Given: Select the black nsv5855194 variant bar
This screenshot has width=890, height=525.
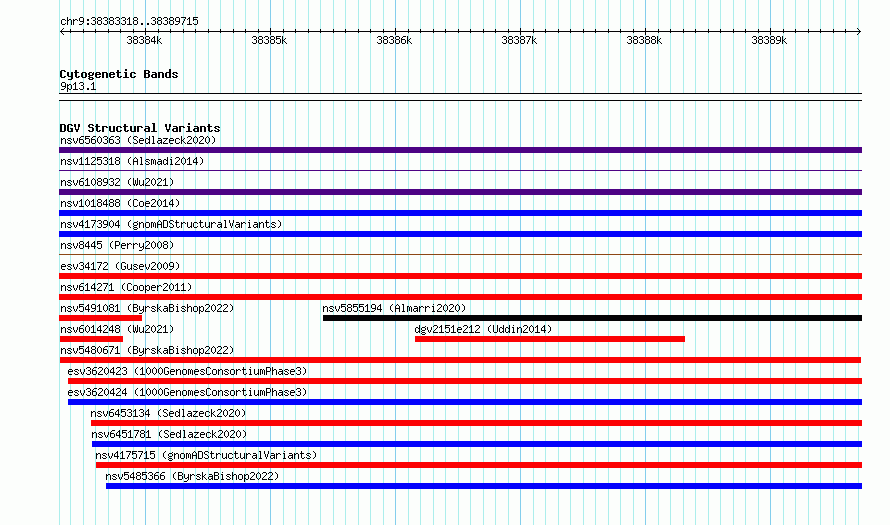Looking at the screenshot, I should pos(593,318).
